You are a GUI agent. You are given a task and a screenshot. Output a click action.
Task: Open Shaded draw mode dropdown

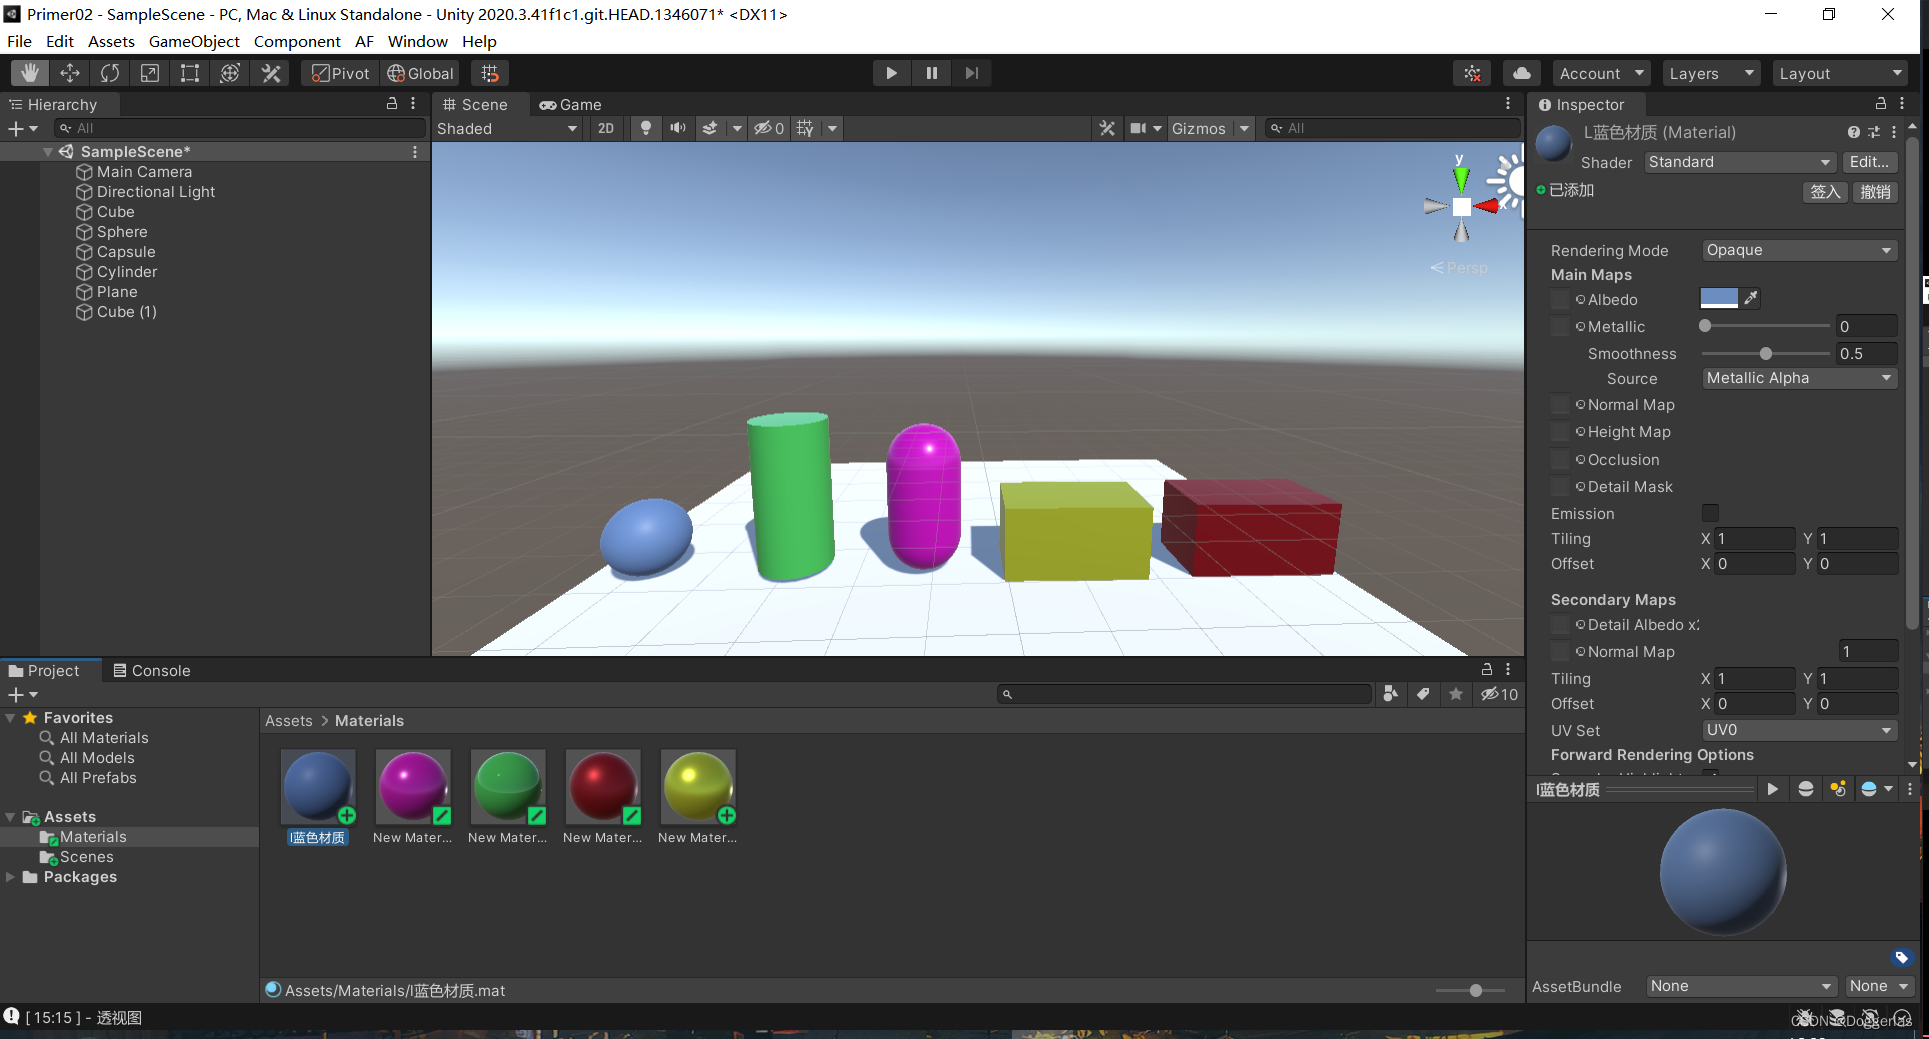(x=507, y=128)
